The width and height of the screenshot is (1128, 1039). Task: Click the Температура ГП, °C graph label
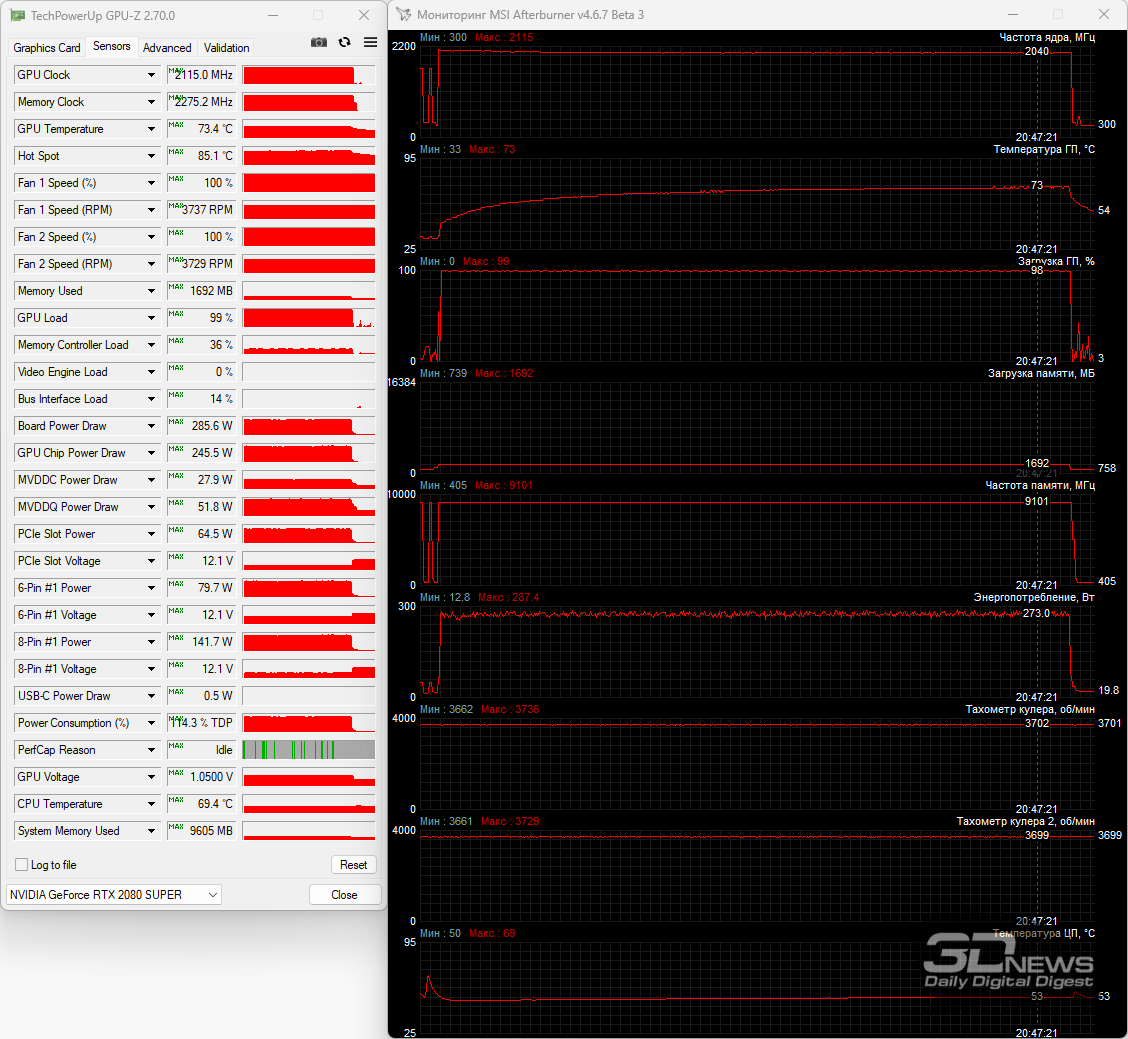click(1044, 149)
